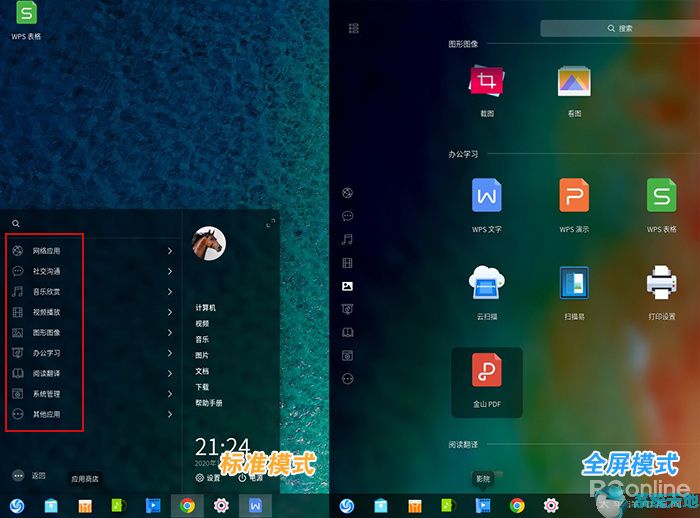This screenshot has height=518, width=700.
Task: Open the 图片 folder shortcut
Action: tap(202, 355)
